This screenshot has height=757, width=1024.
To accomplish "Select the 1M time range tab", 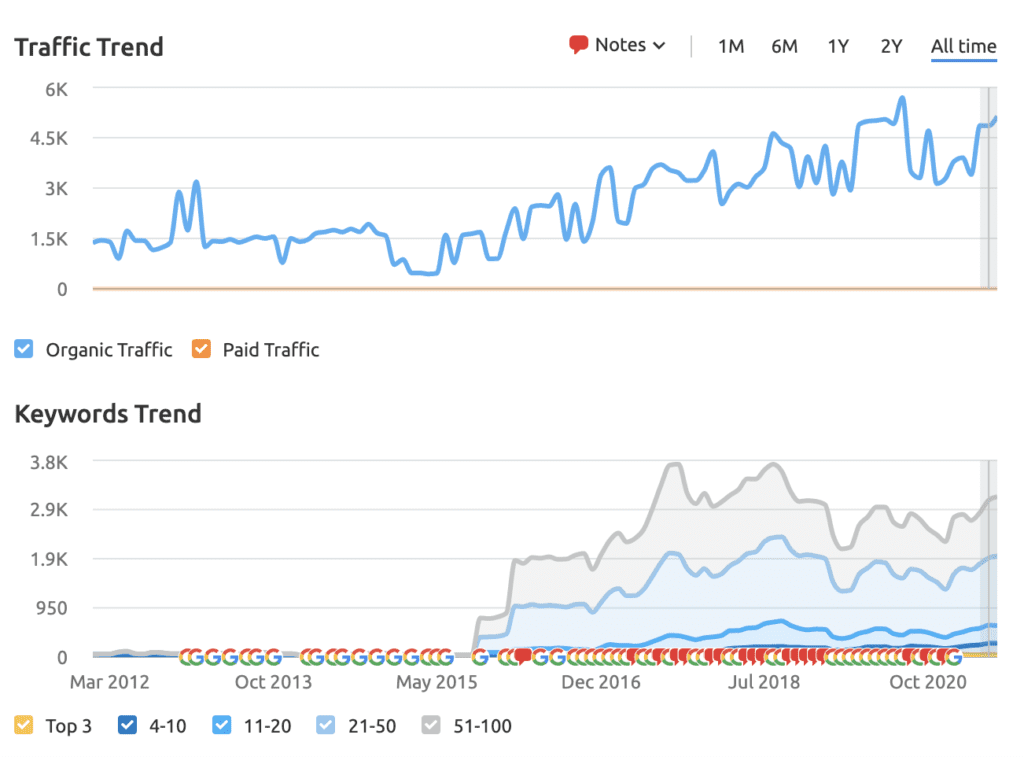I will (x=731, y=46).
